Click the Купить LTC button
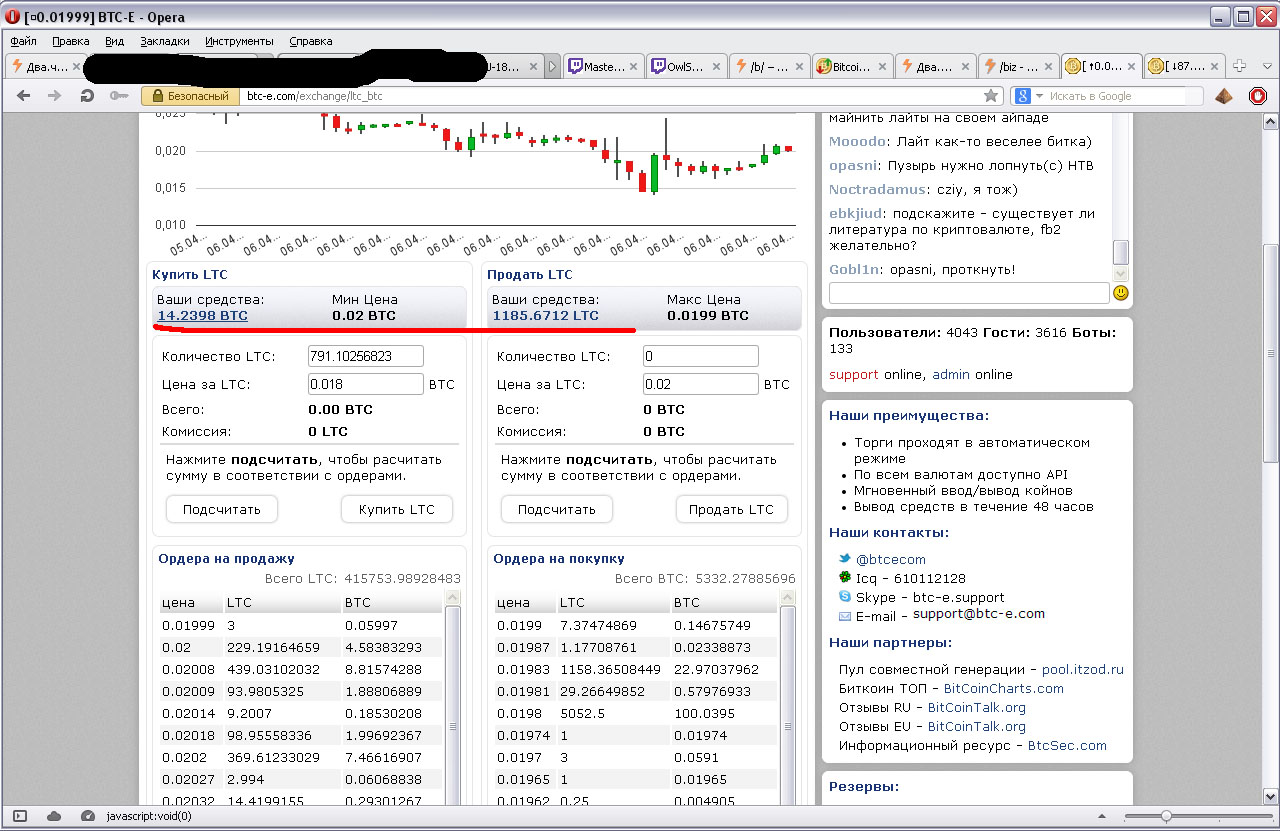 (x=396, y=509)
